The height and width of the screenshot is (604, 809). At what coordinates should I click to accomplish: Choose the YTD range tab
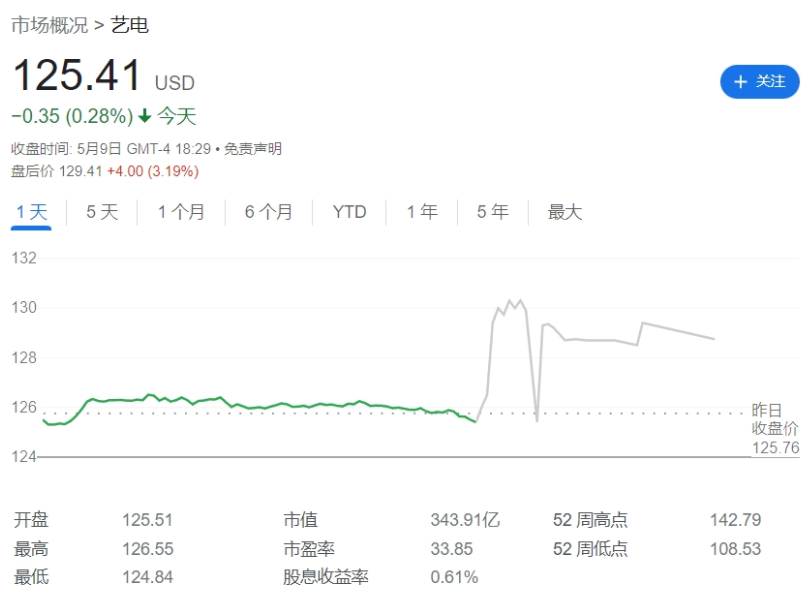click(349, 212)
